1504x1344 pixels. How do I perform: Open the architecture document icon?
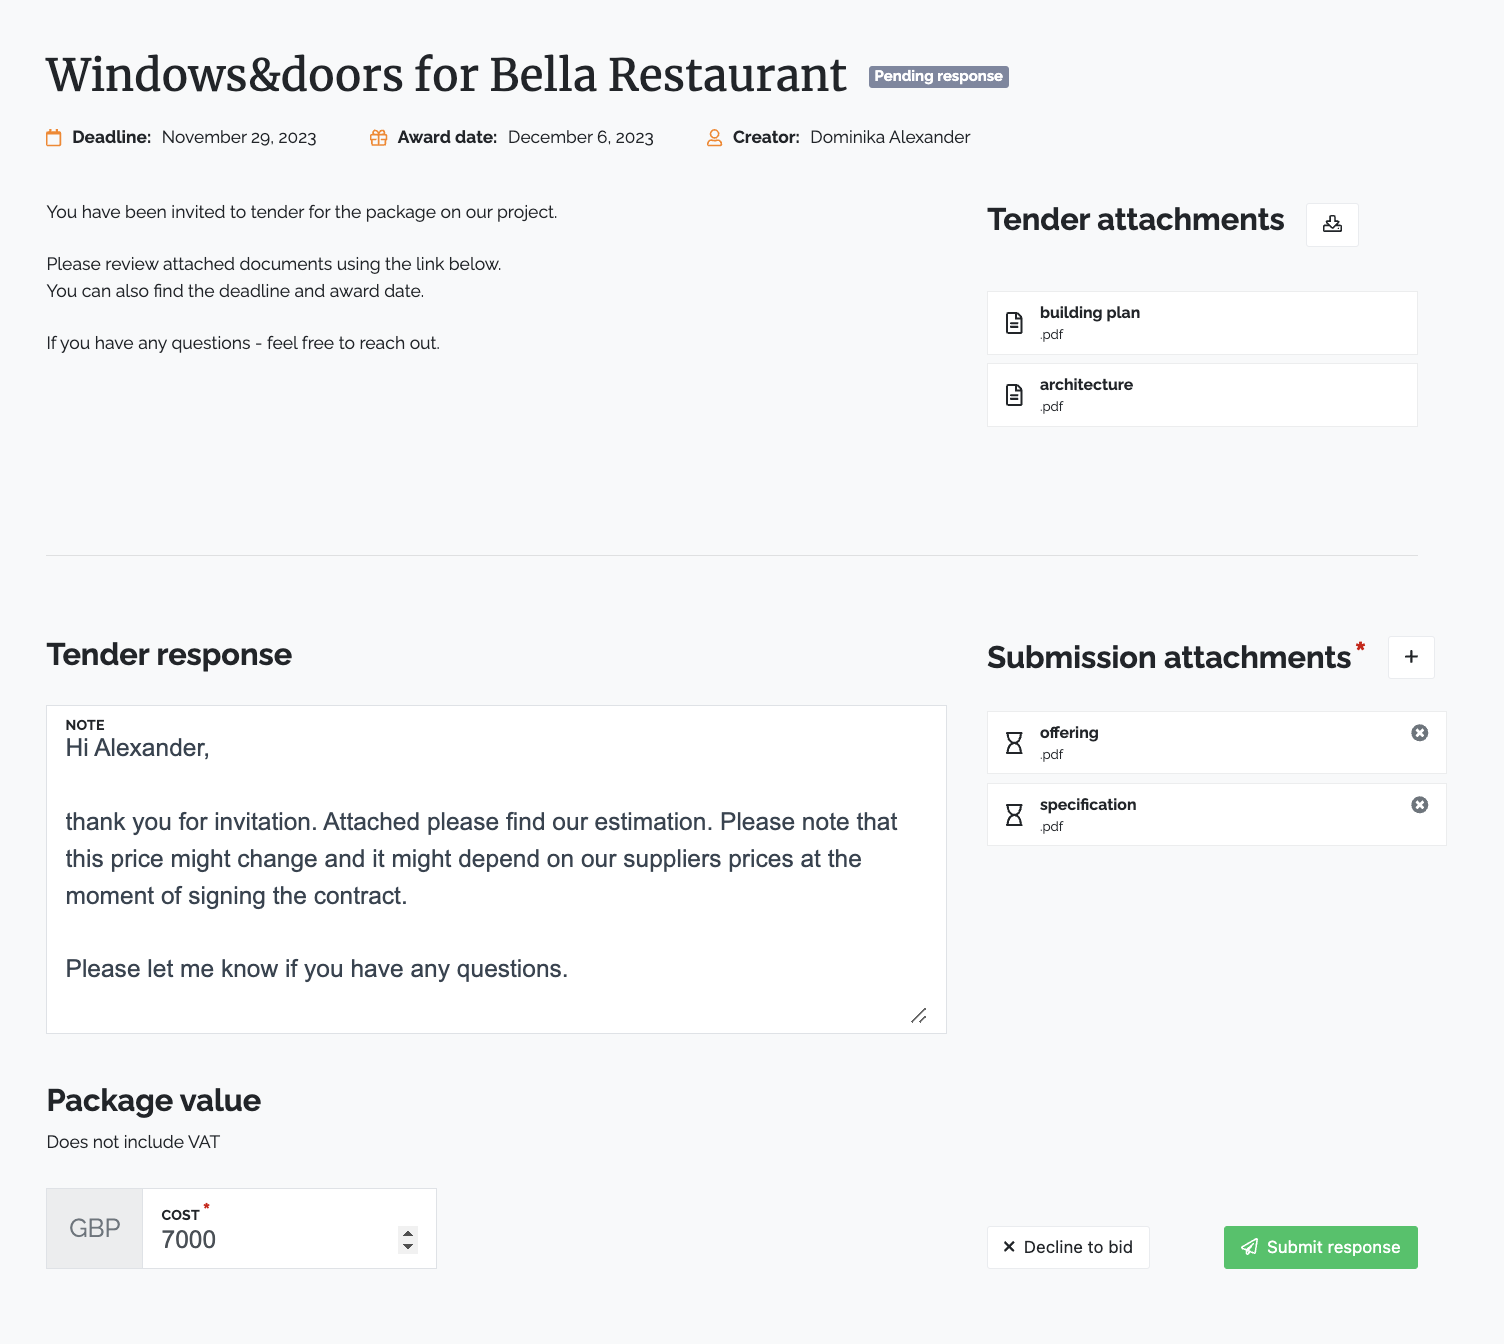pos(1014,395)
